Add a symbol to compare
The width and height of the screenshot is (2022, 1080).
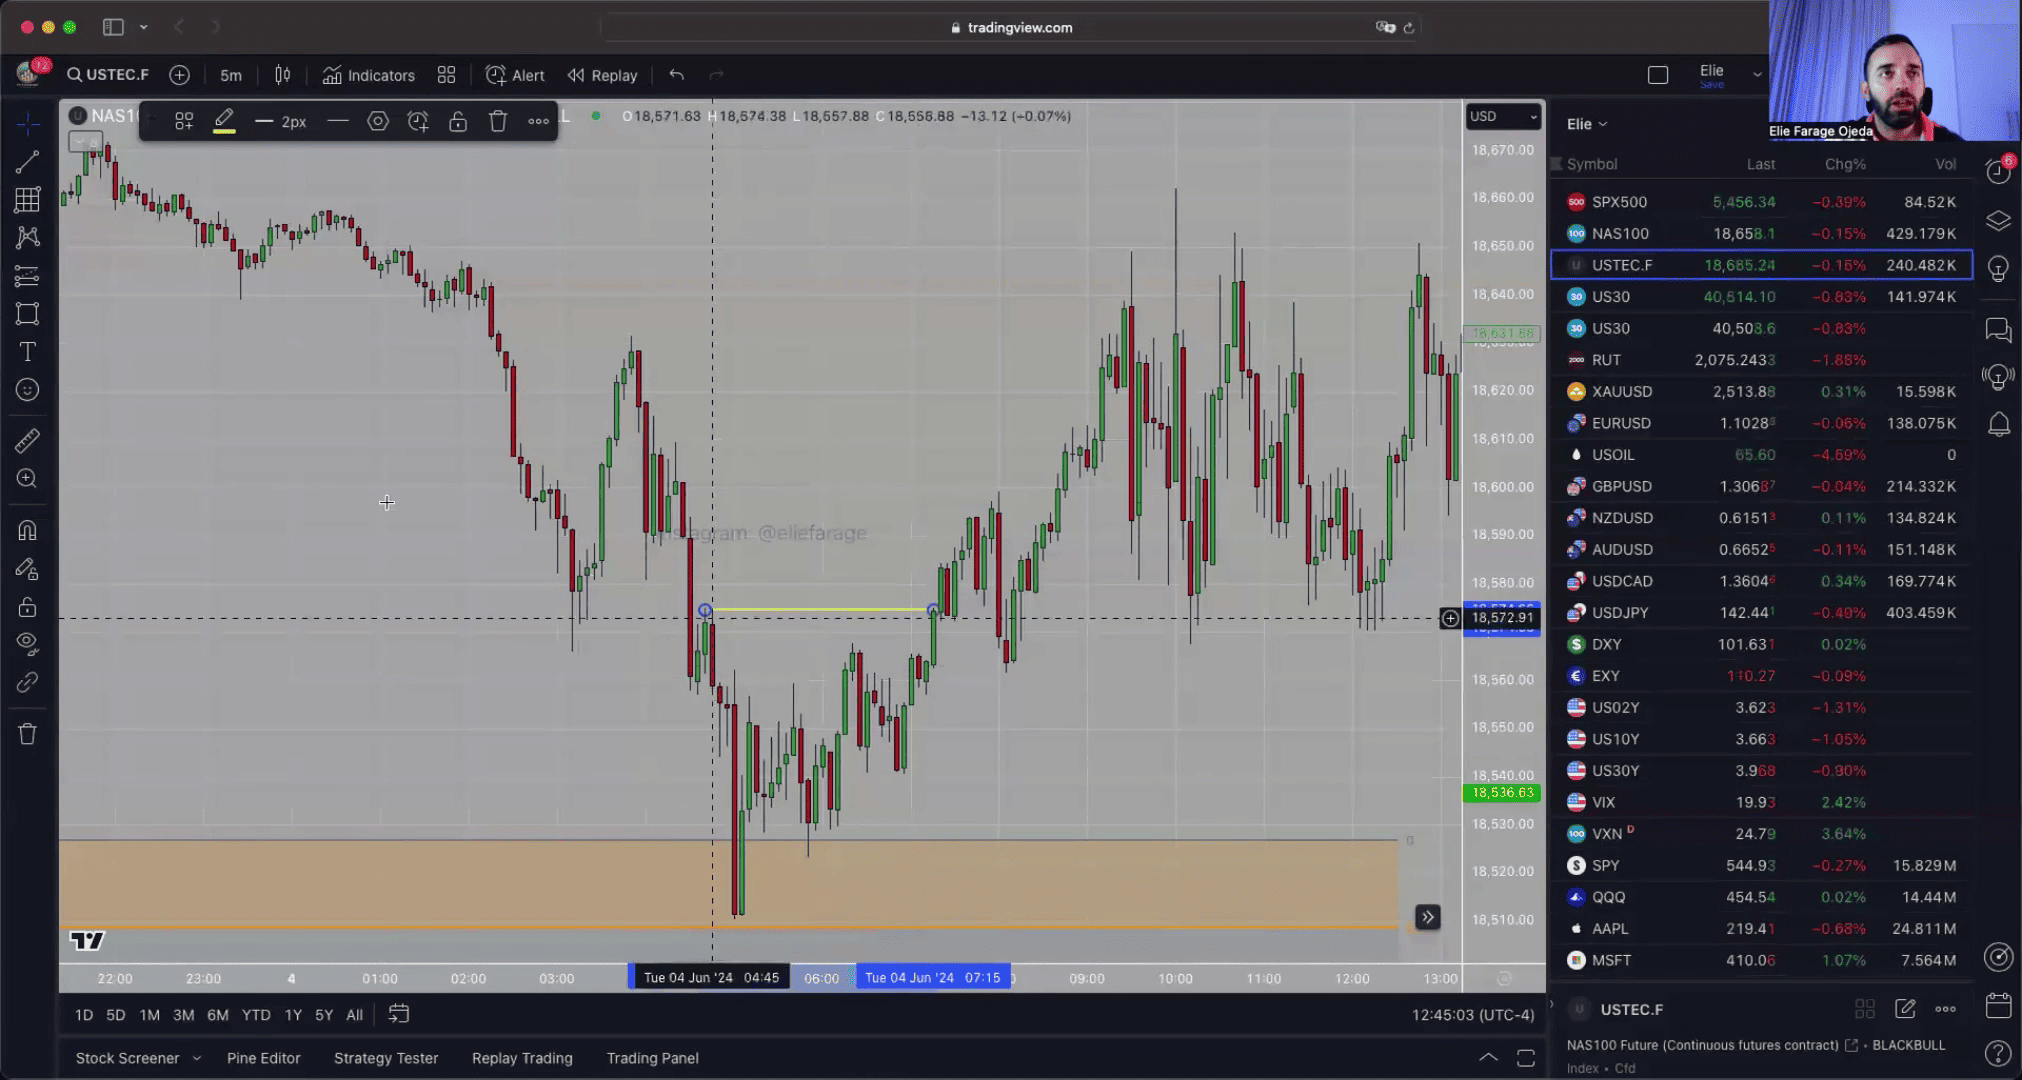tap(179, 75)
